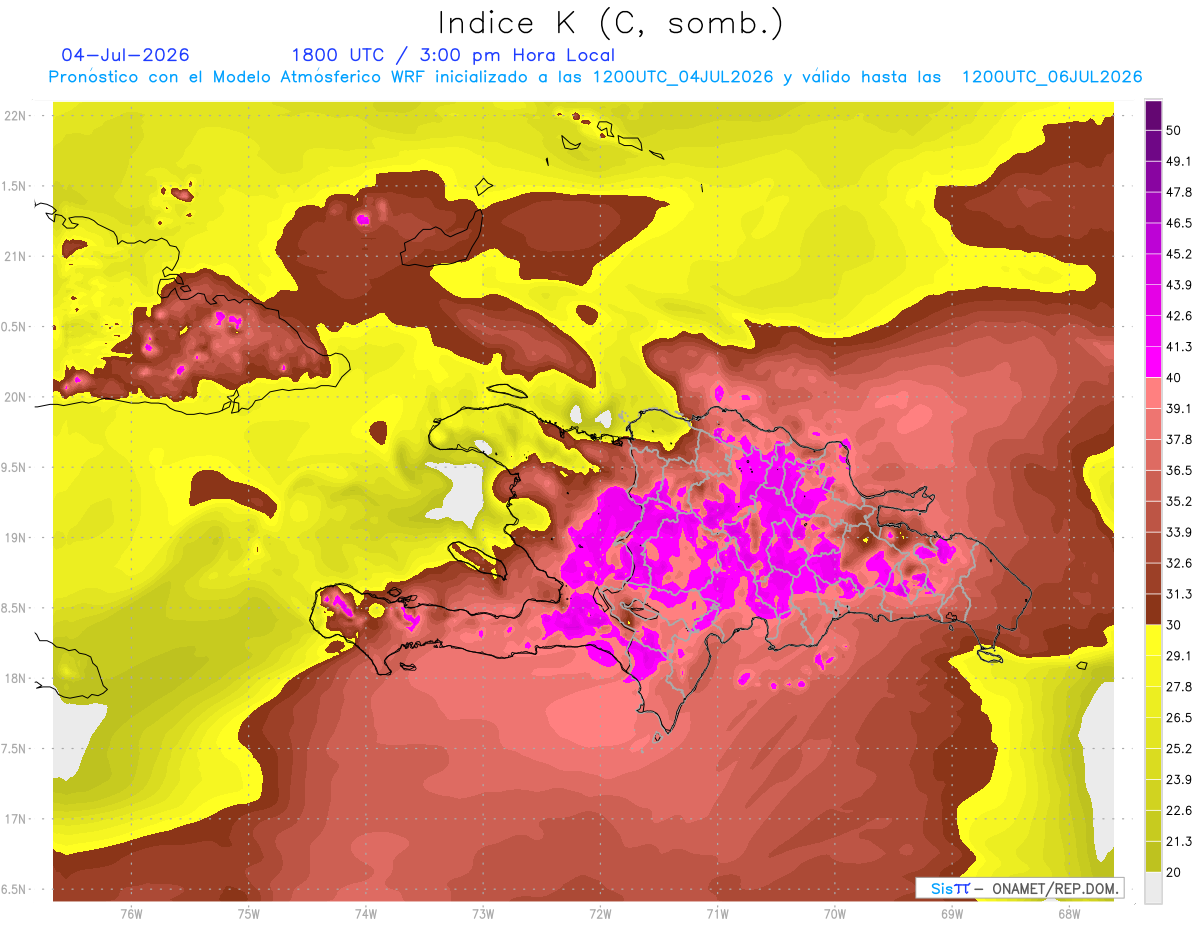
Task: Click the magenta colorbar segment between 40 and 41.3
Action: click(1153, 360)
